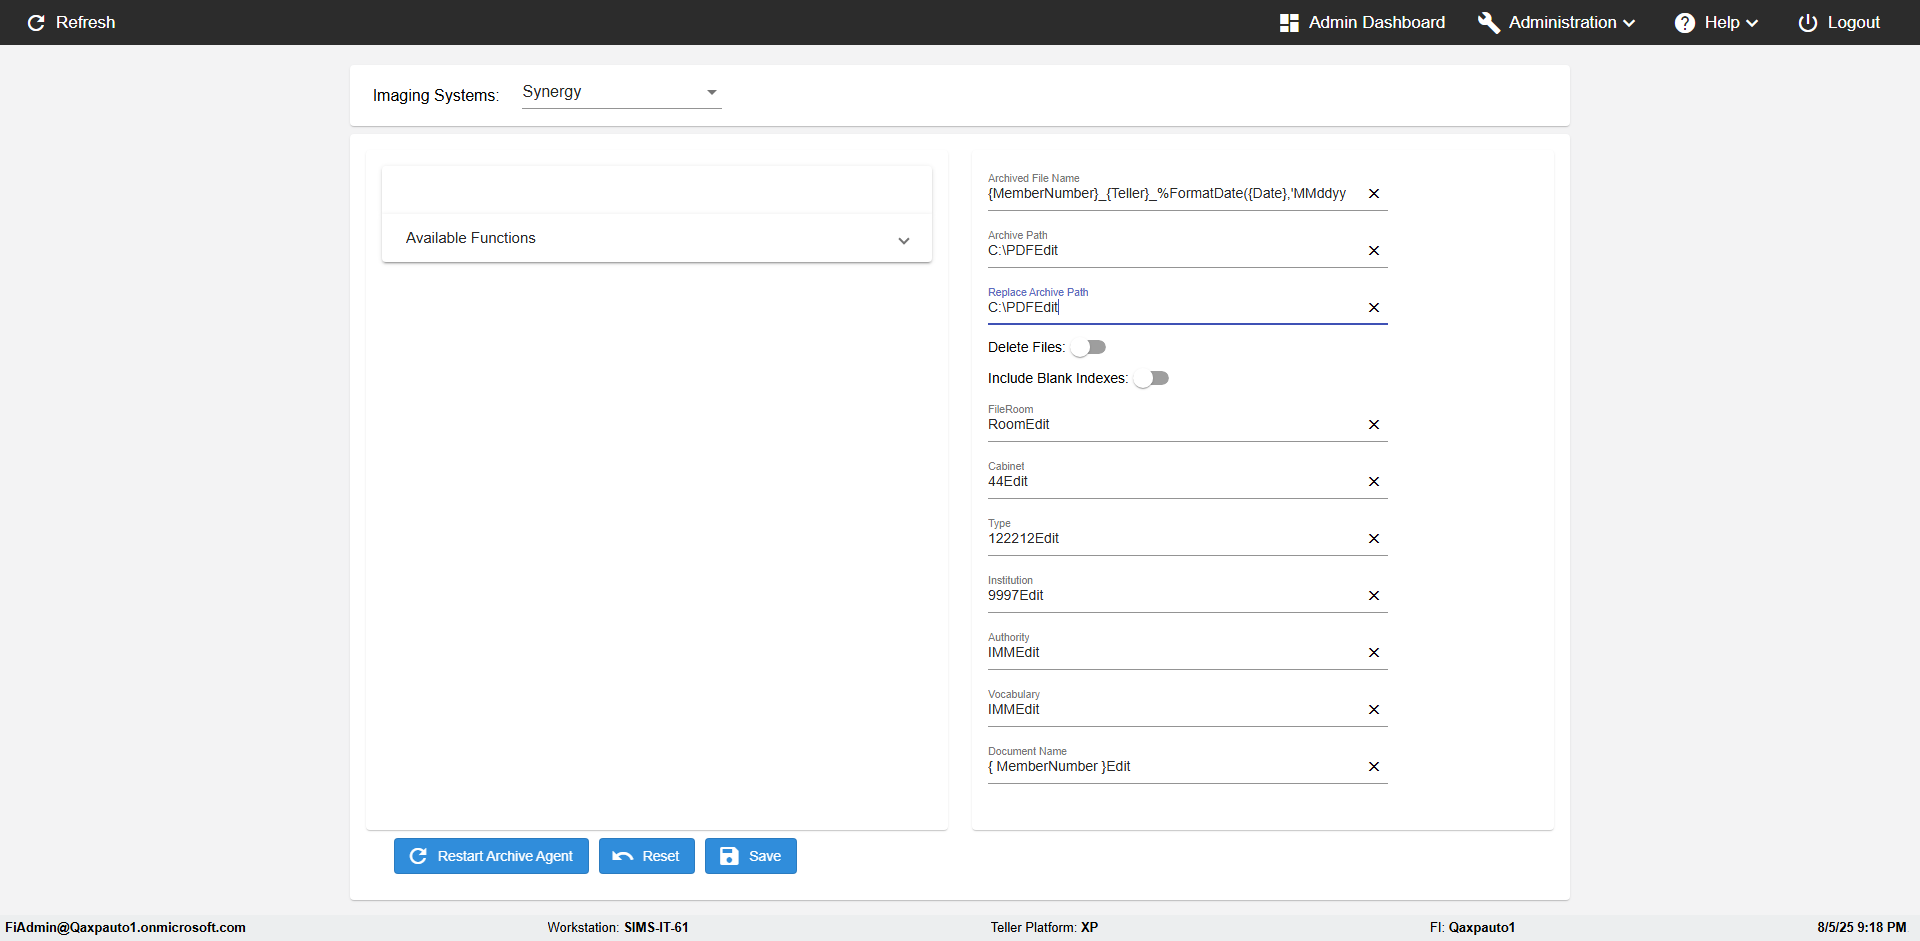The width and height of the screenshot is (1920, 941).
Task: Go to Admin Dashboard
Action: [1362, 22]
